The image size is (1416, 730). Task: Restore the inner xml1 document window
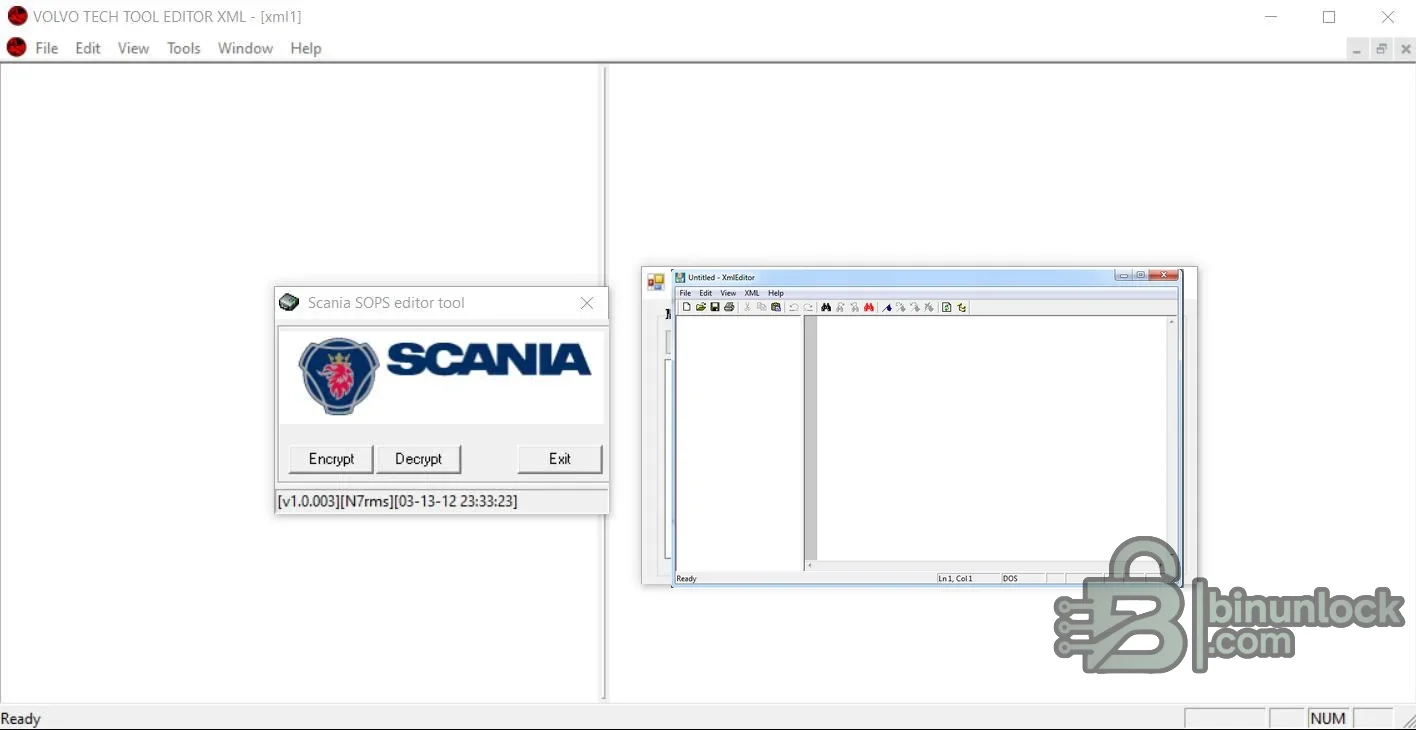click(1381, 49)
